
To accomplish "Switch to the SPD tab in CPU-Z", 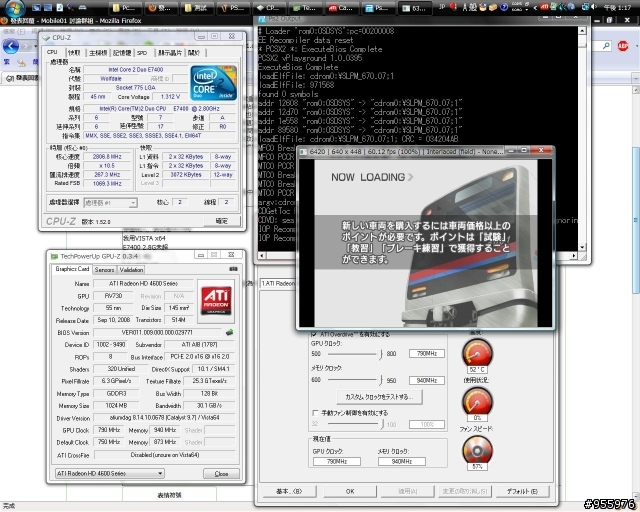I will coord(142,53).
